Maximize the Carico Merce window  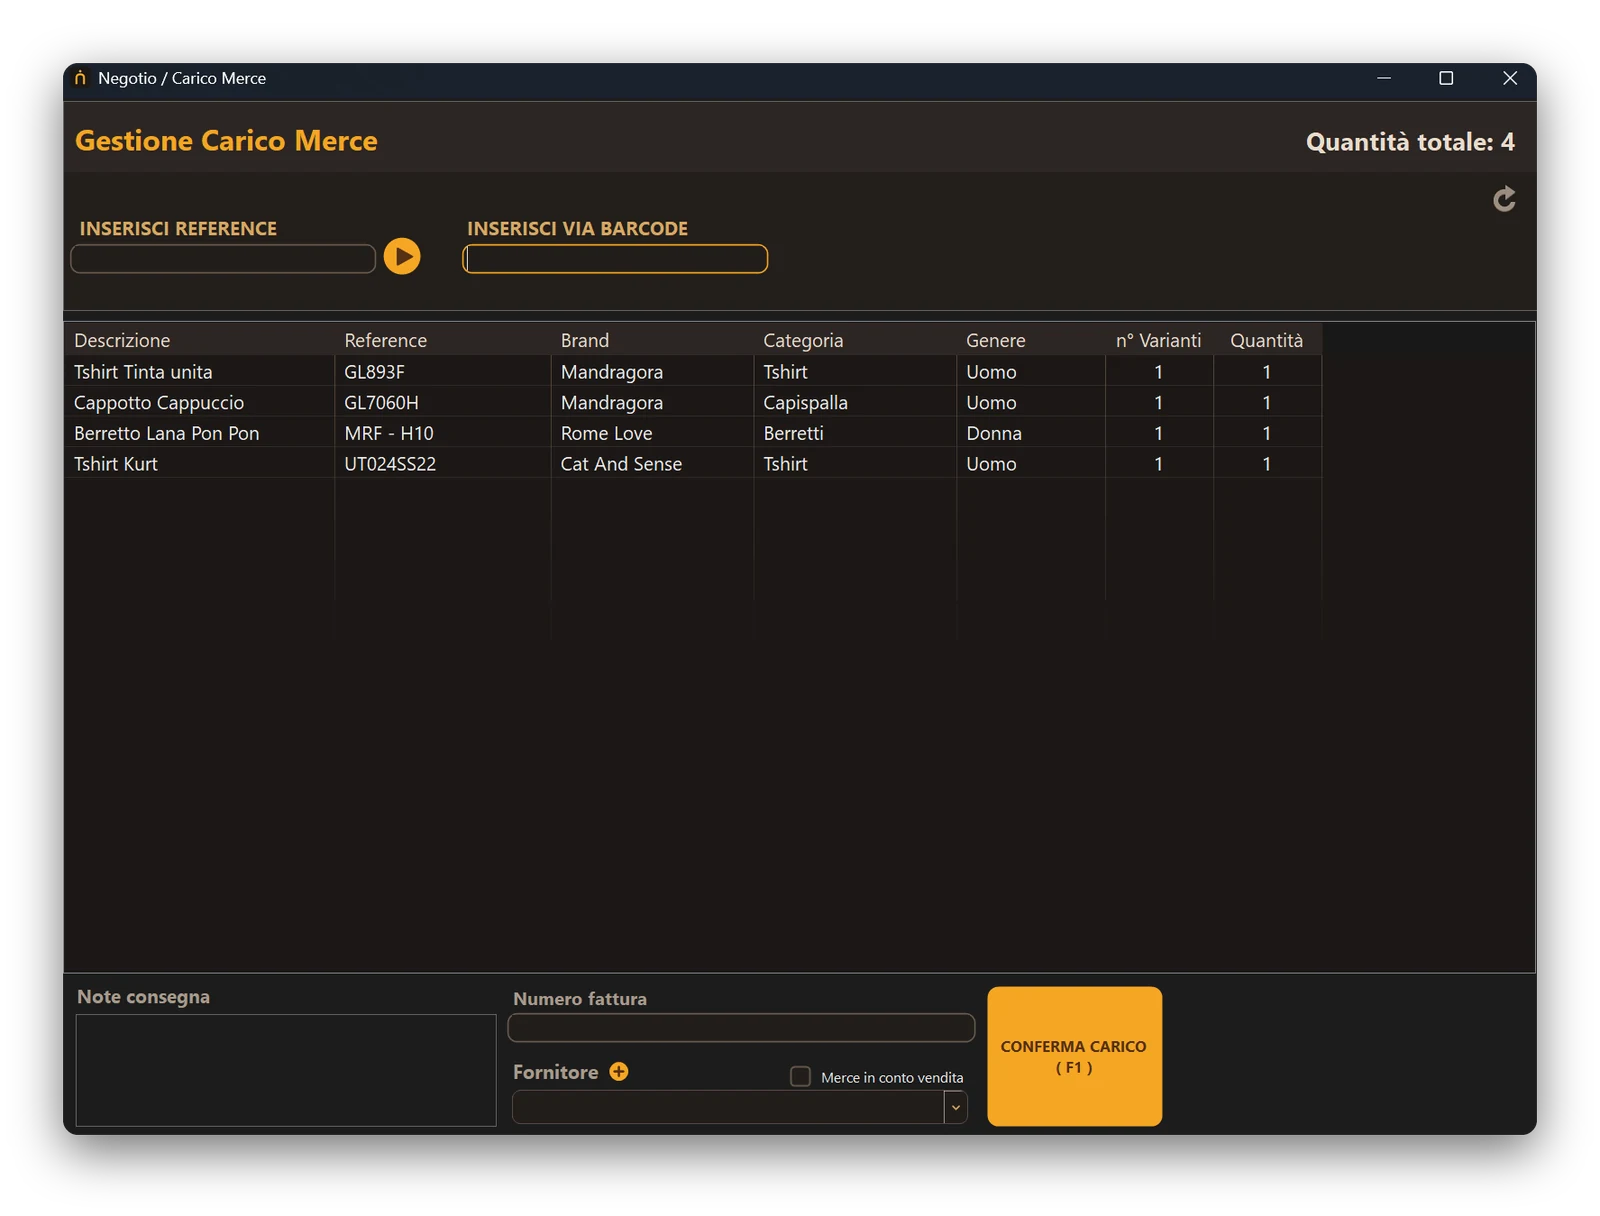[1446, 78]
